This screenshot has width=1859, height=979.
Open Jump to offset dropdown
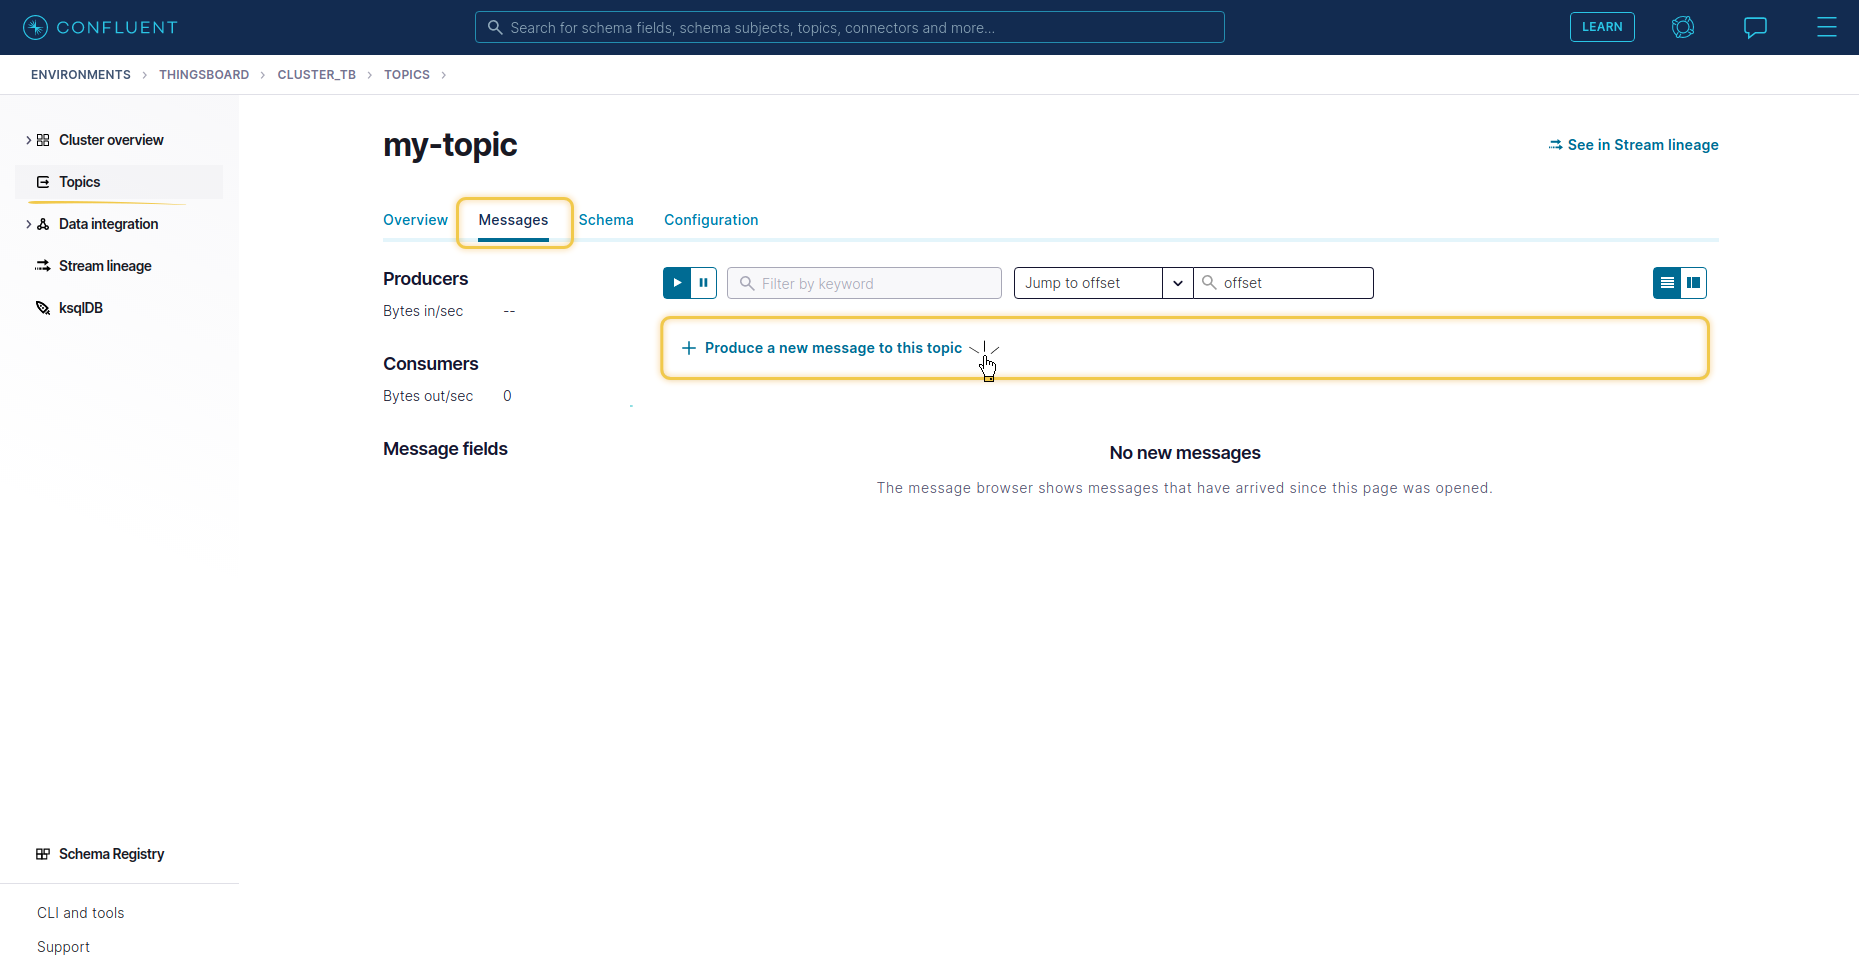(1177, 283)
